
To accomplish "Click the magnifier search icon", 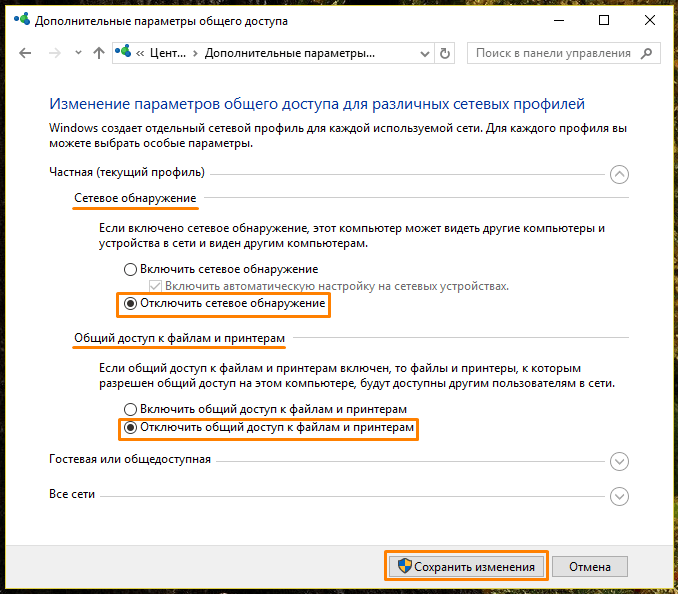I will pos(647,53).
